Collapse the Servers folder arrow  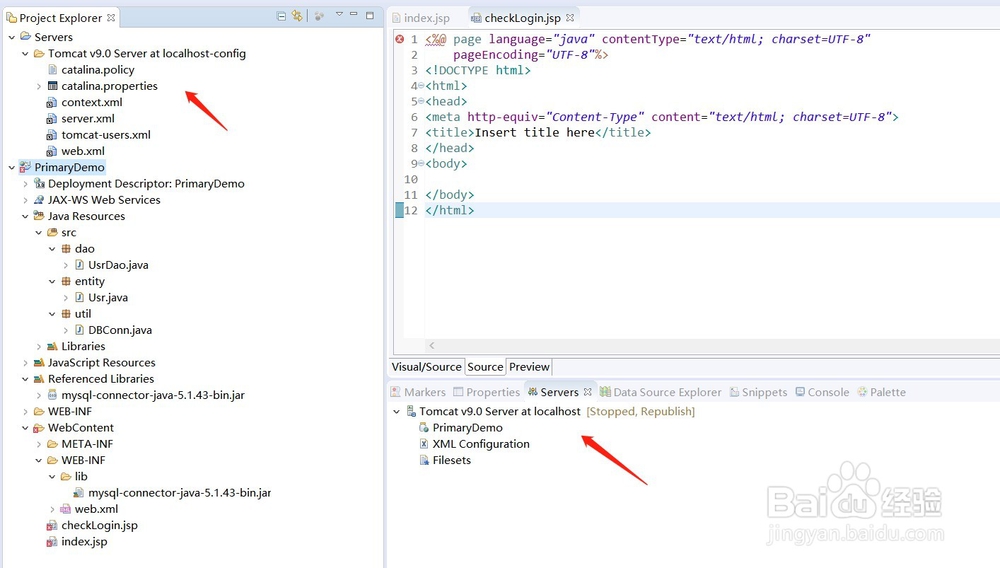click(11, 37)
